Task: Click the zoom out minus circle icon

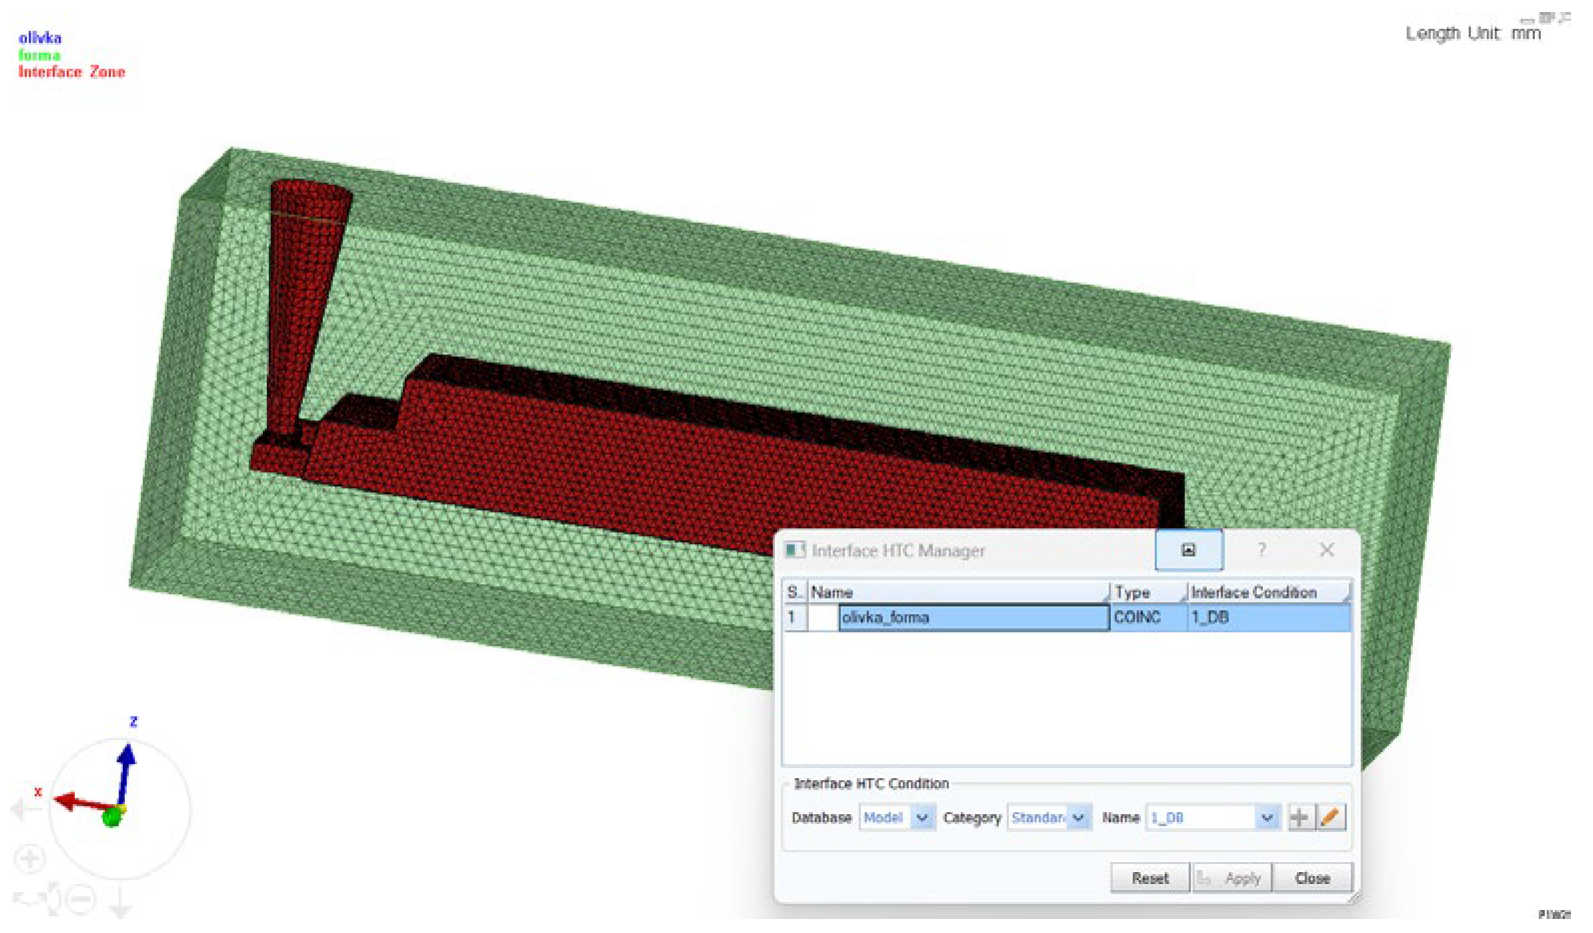Action: click(x=82, y=900)
